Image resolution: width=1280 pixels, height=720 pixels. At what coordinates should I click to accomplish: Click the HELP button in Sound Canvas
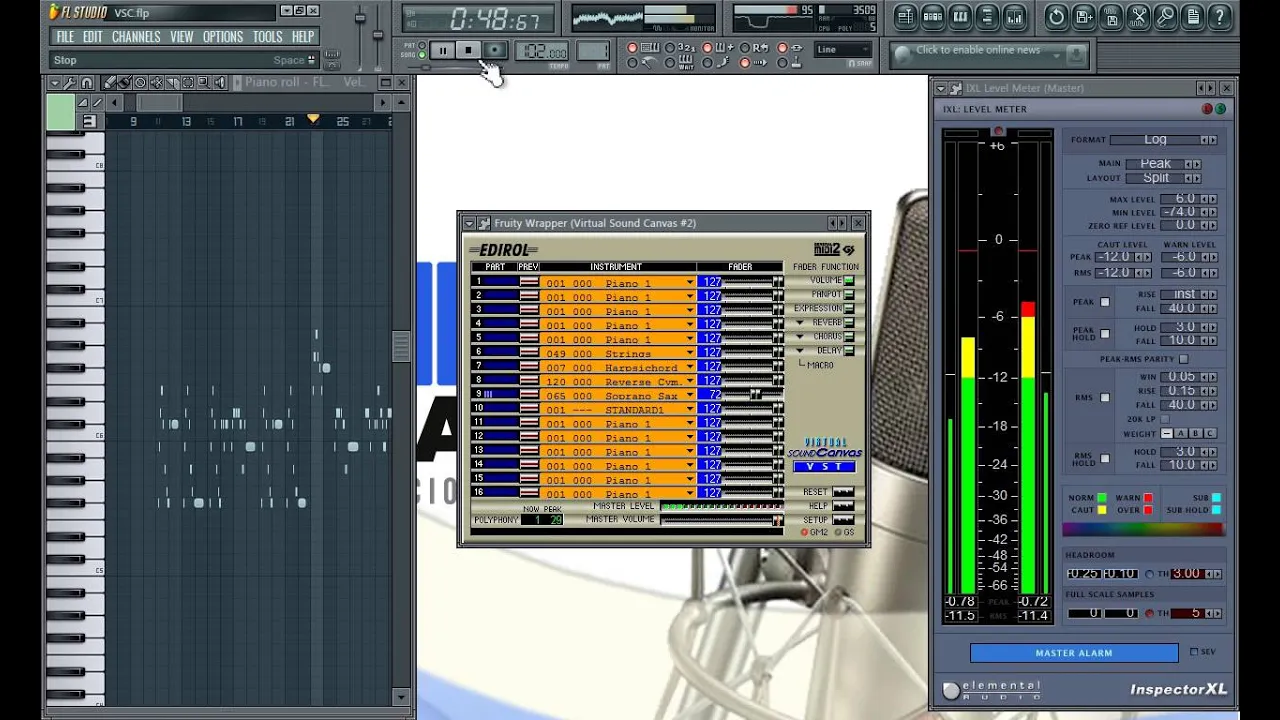click(843, 506)
